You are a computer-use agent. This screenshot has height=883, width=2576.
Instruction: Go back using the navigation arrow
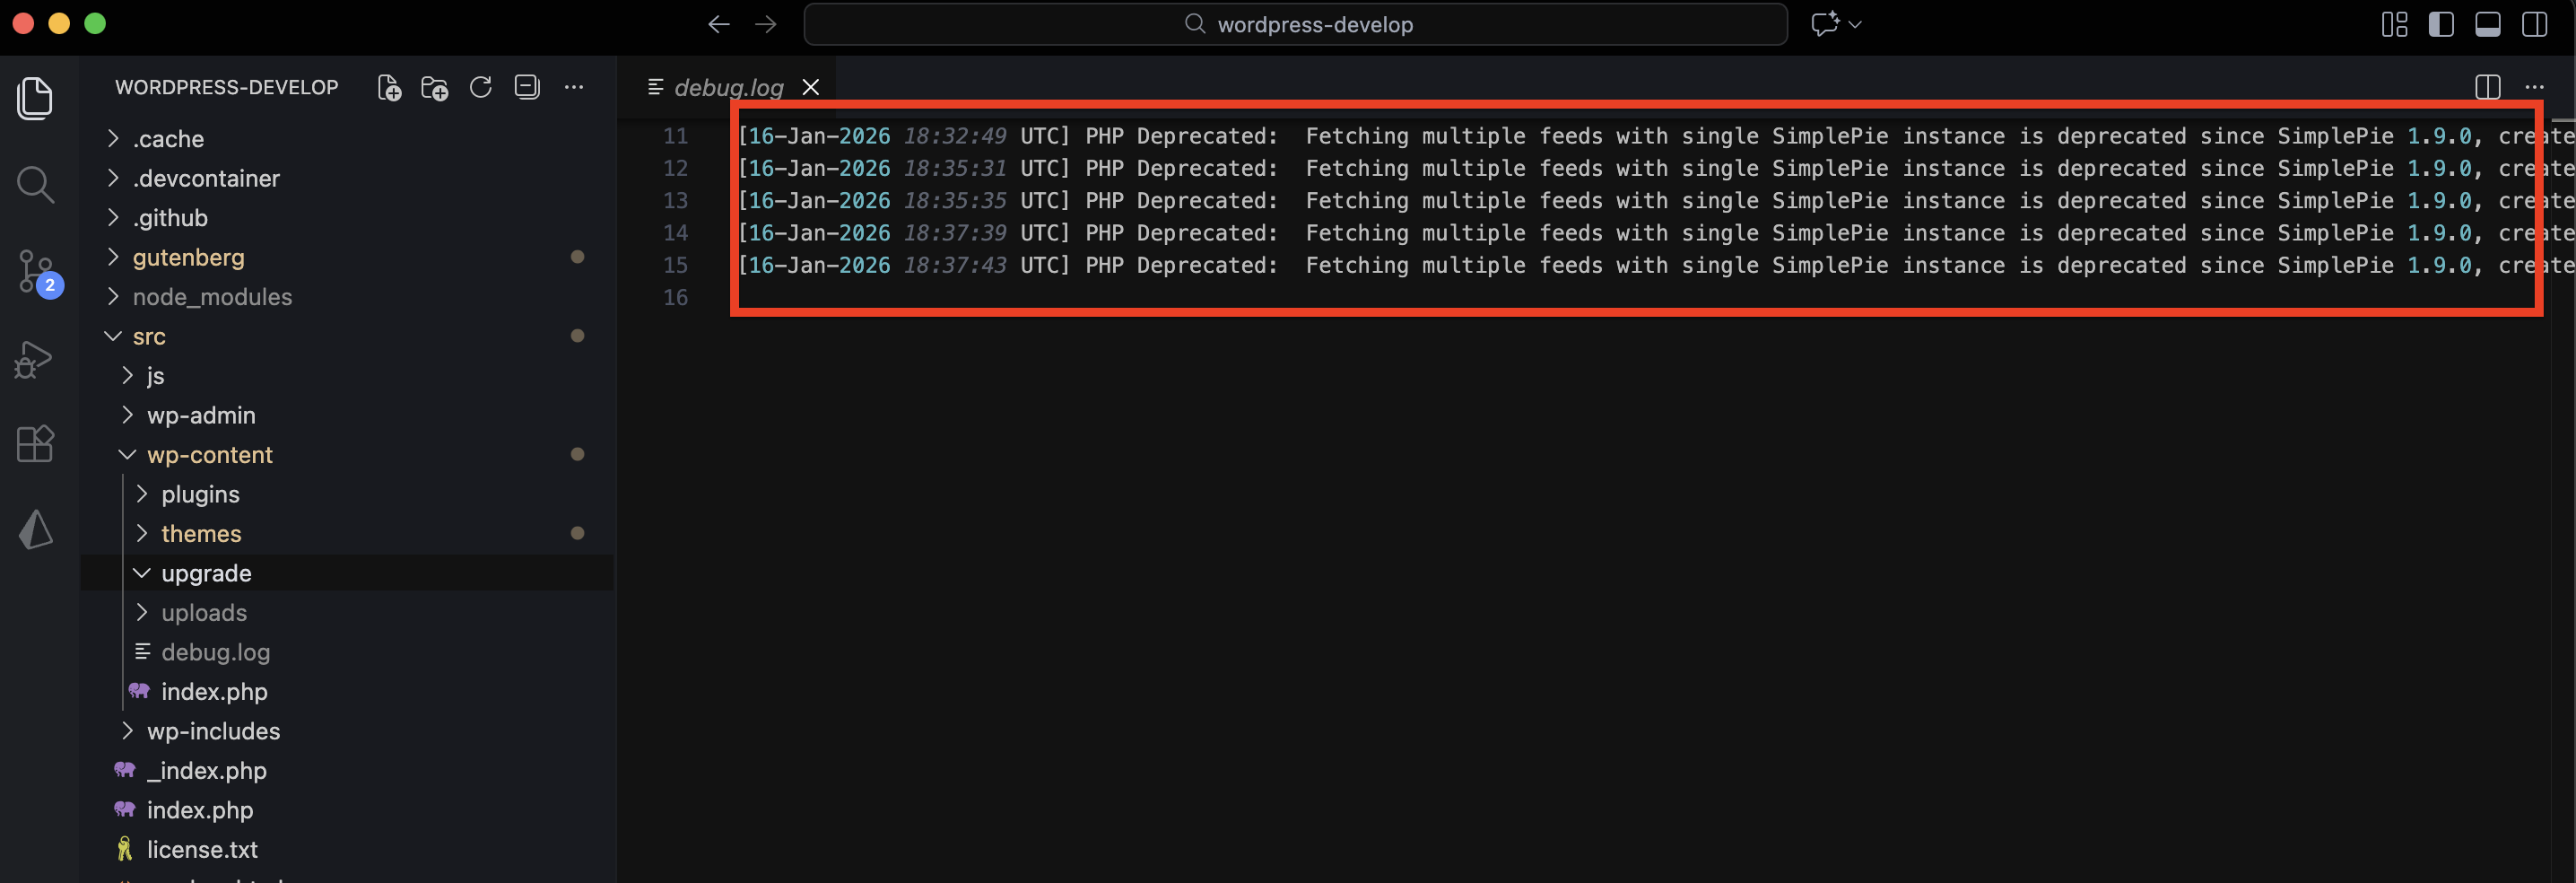pyautogui.click(x=718, y=24)
